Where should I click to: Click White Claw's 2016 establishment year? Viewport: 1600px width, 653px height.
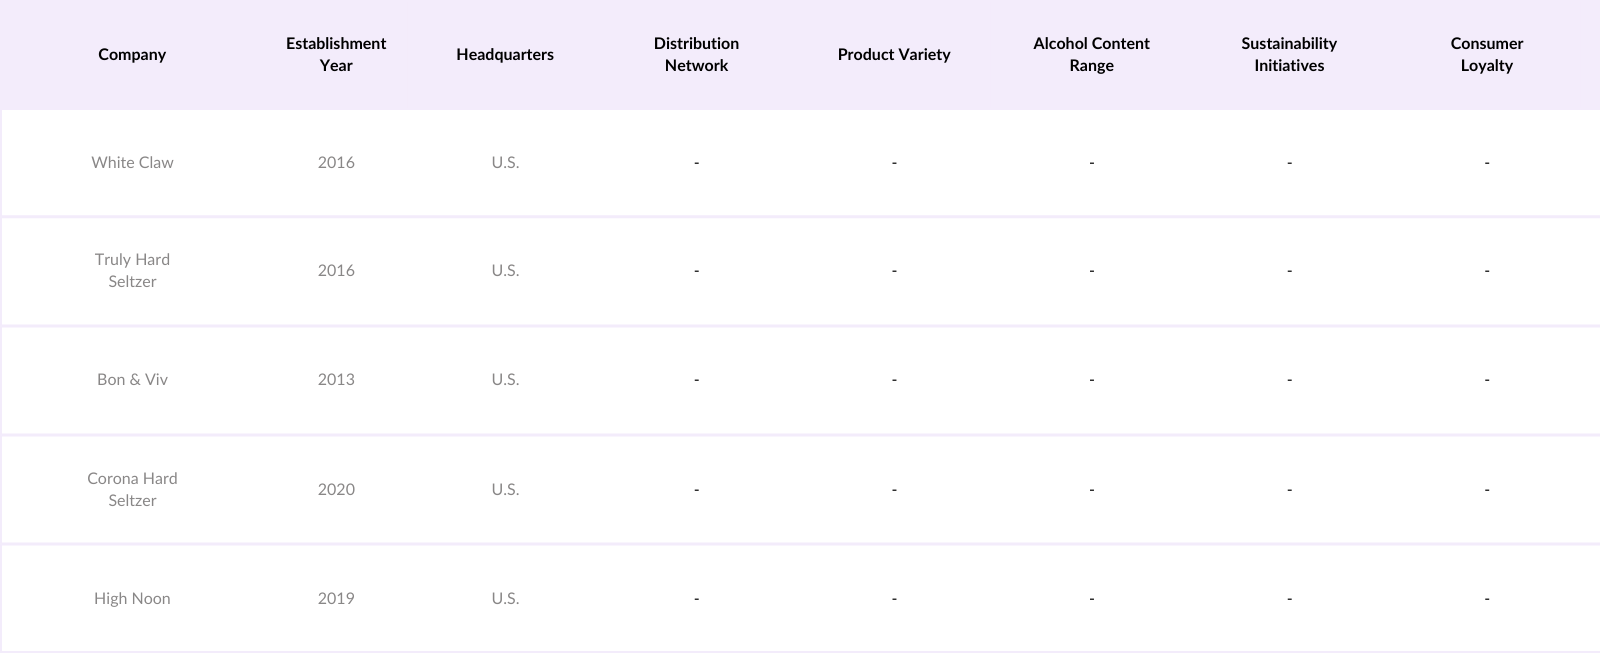coord(336,162)
